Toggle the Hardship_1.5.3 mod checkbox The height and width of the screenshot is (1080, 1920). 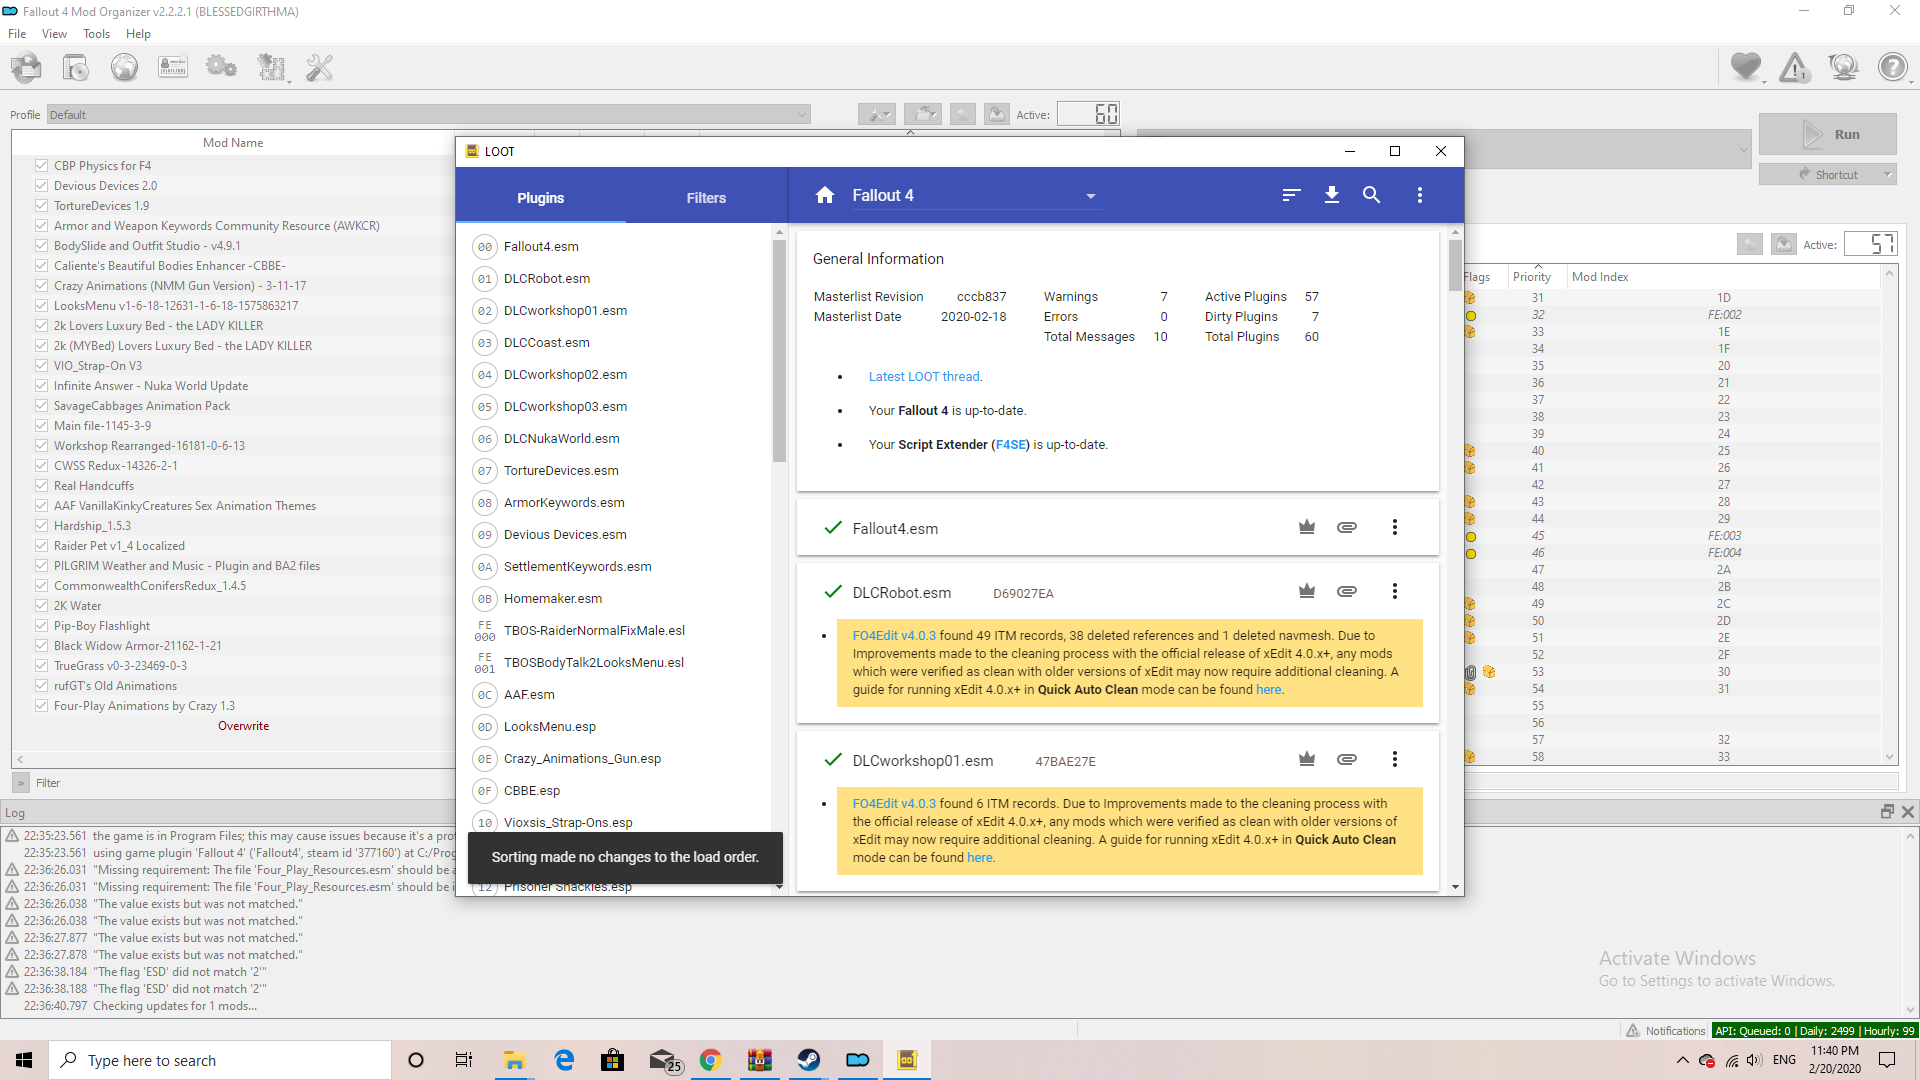[41, 525]
